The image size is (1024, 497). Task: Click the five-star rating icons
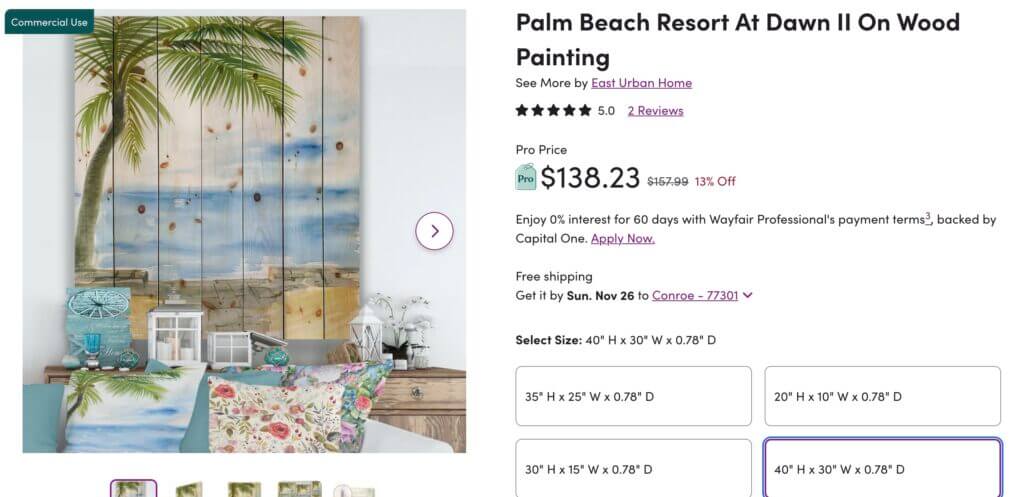click(x=553, y=110)
